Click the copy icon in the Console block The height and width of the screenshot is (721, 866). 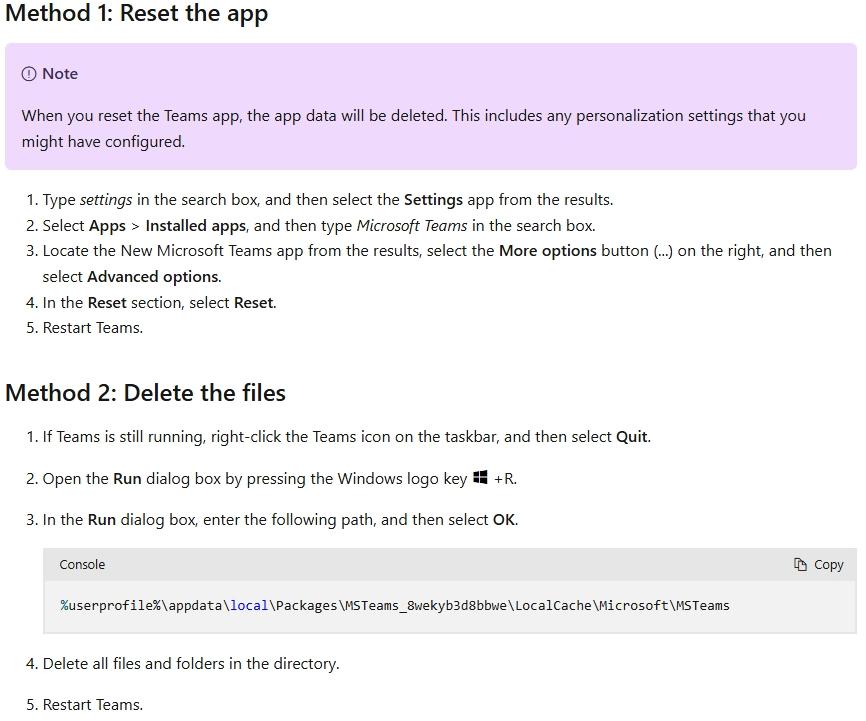point(800,564)
